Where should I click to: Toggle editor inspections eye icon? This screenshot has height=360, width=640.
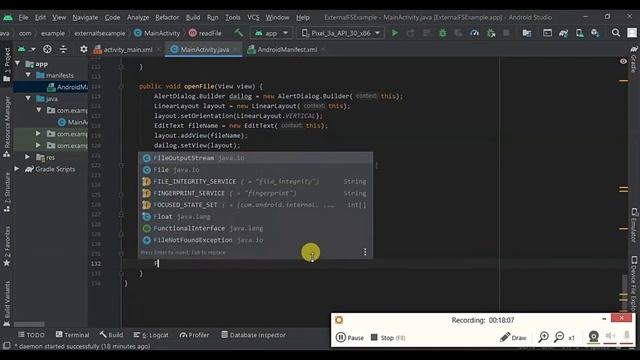click(x=623, y=61)
